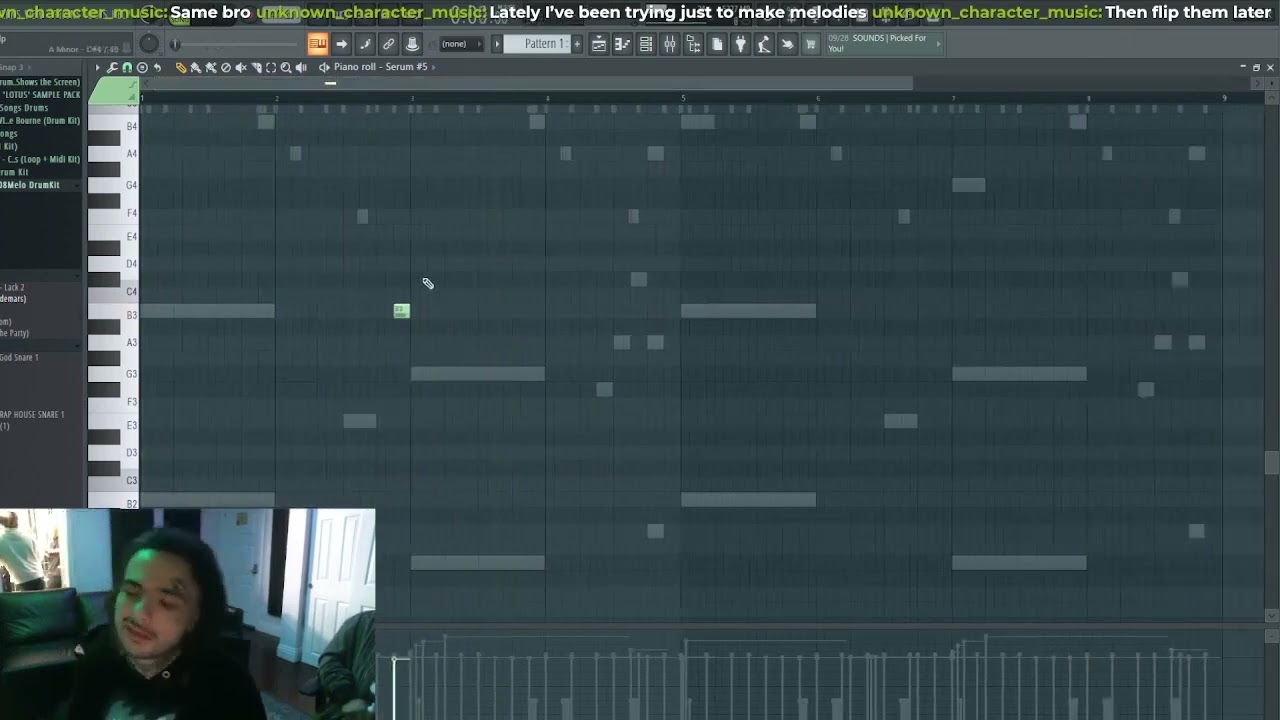
Task: Select Songs Drums browser folder
Action: click(x=24, y=107)
